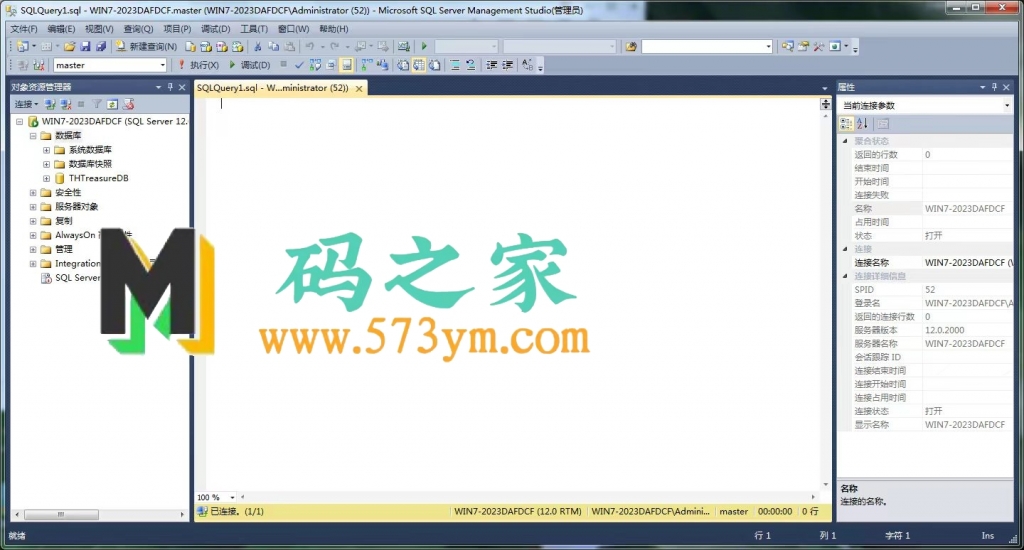Toggle IntelliSense Enabled button
Viewport: 1024px width, 550px height.
346,65
